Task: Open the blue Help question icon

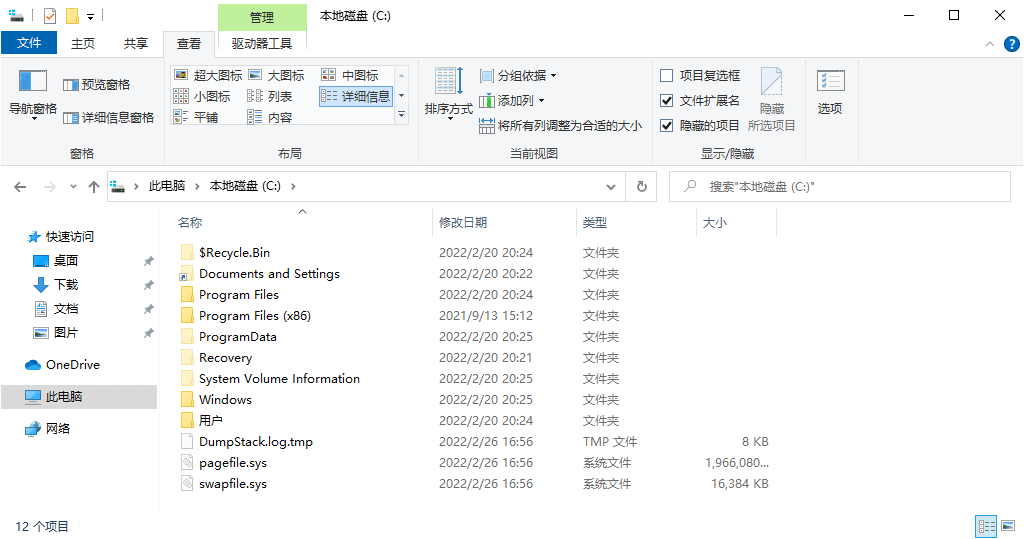Action: [1011, 44]
